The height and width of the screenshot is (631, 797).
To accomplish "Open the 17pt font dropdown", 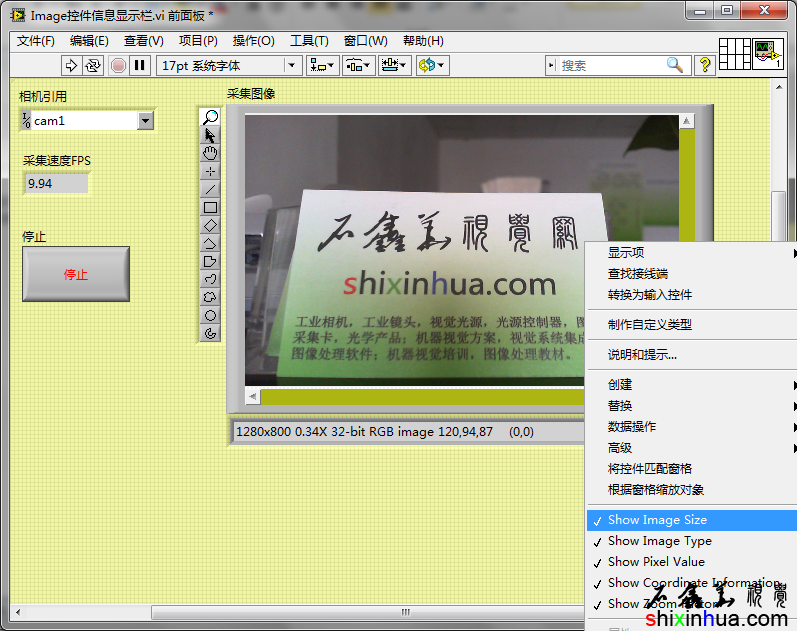I will (x=292, y=65).
